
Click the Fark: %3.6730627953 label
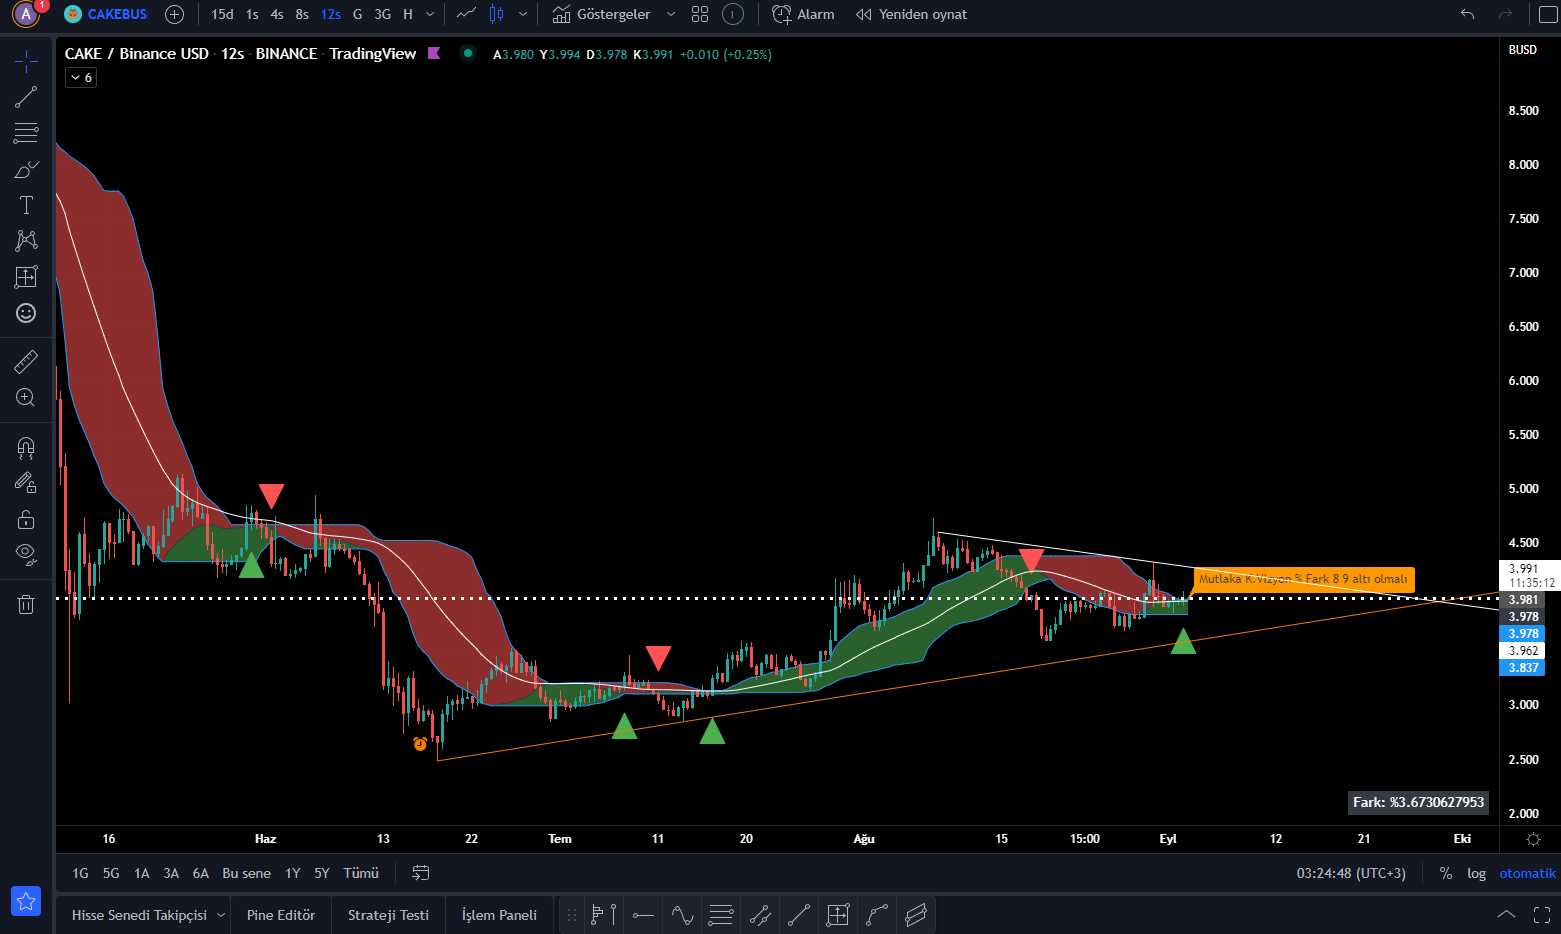1418,802
